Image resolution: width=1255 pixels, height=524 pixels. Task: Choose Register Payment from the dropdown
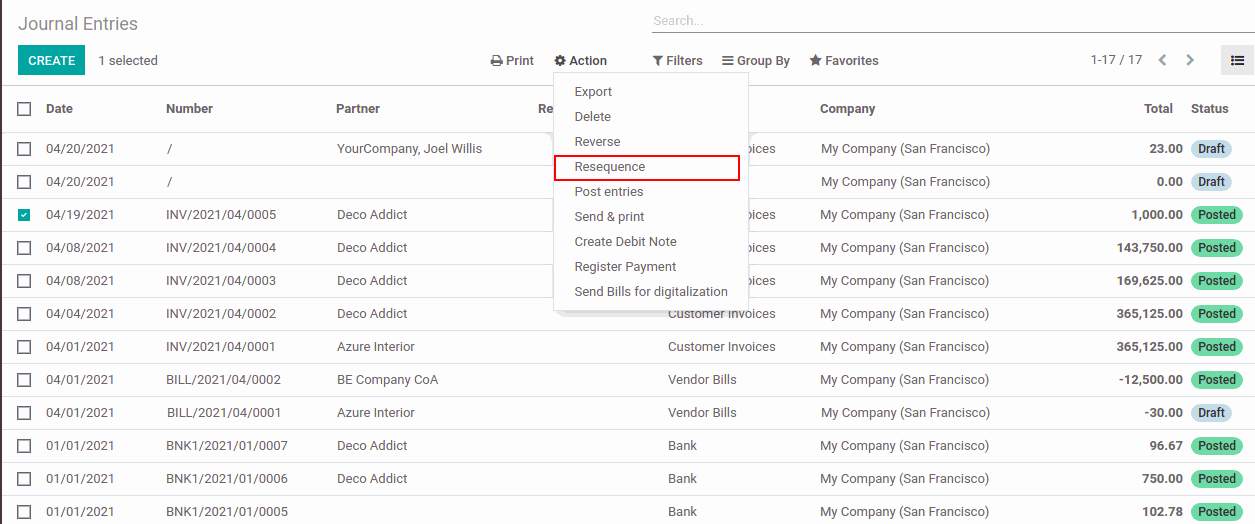pos(625,267)
